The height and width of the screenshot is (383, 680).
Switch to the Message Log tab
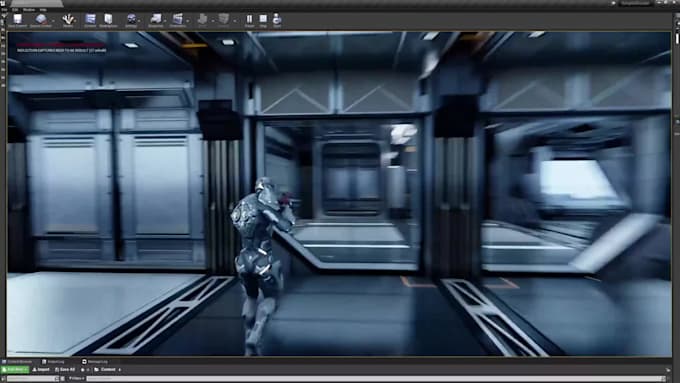pos(96,361)
